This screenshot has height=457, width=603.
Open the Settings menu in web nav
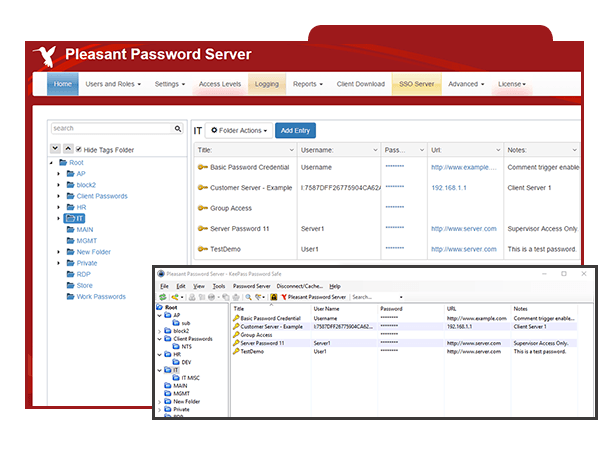coord(170,84)
